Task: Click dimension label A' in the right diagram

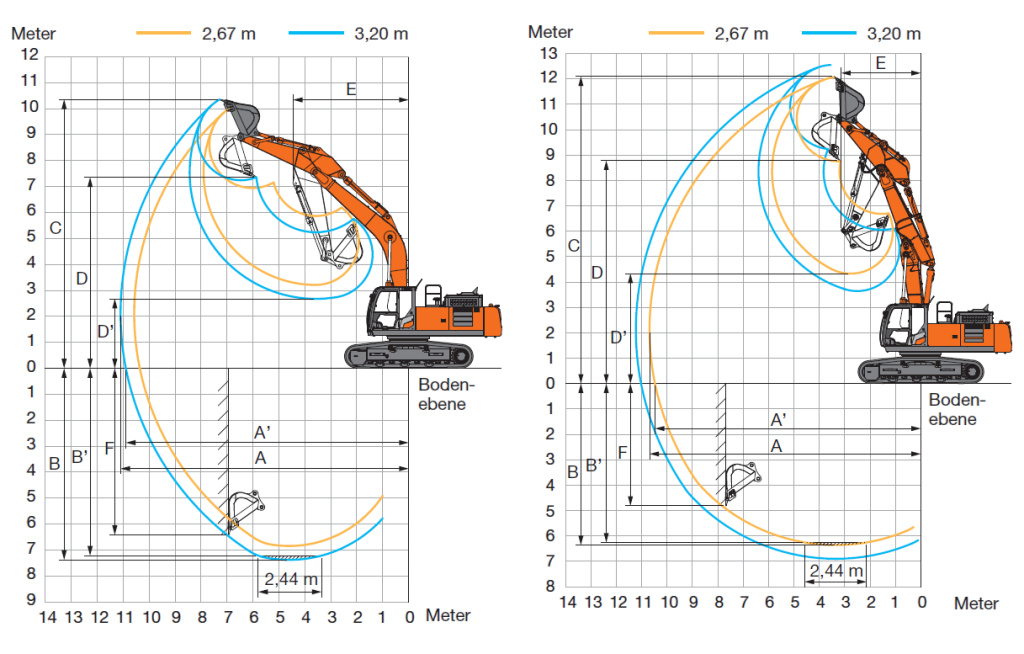Action: (778, 419)
